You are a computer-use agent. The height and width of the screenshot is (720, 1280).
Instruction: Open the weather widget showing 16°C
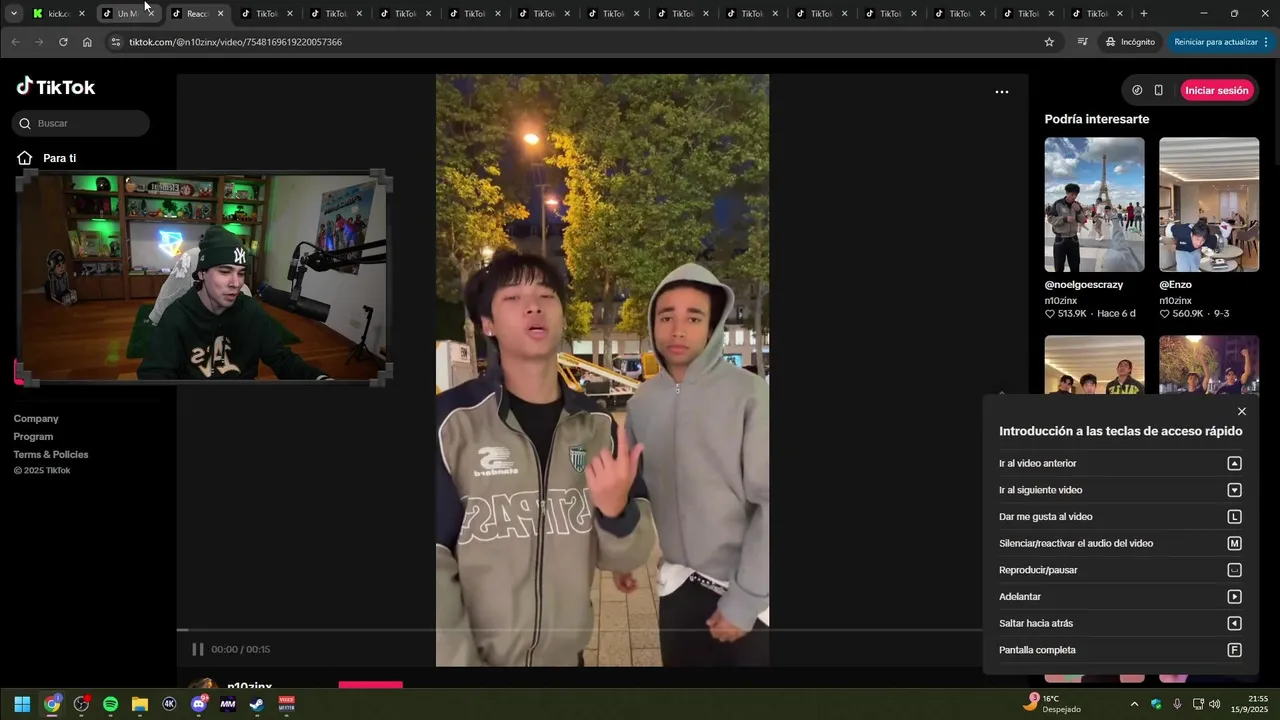(x=1052, y=704)
